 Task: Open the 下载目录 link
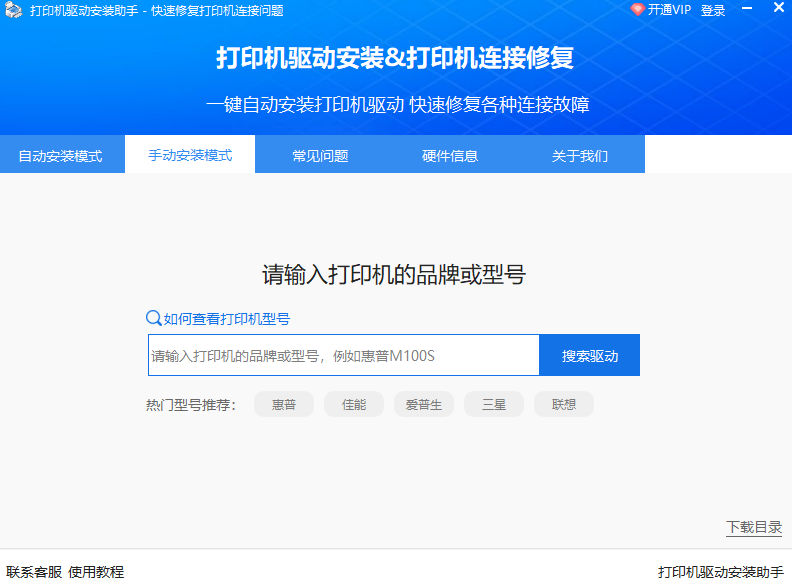753,527
